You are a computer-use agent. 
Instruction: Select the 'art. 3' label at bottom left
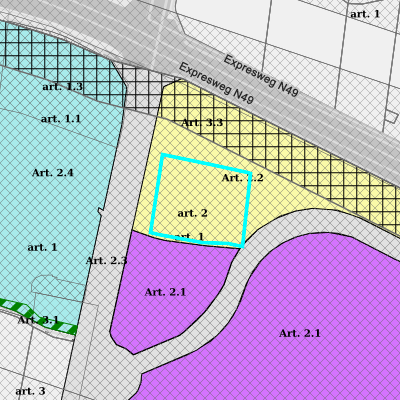click(x=30, y=391)
